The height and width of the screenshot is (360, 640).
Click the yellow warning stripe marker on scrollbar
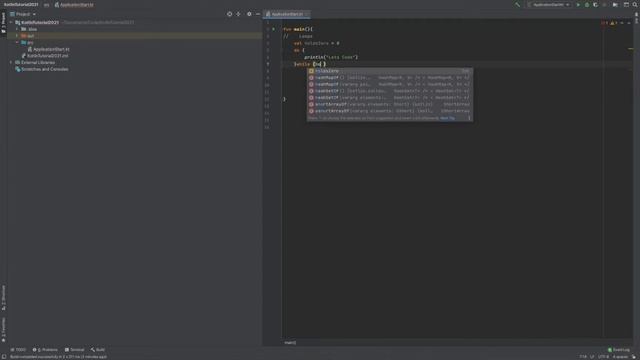pyautogui.click(x=631, y=49)
